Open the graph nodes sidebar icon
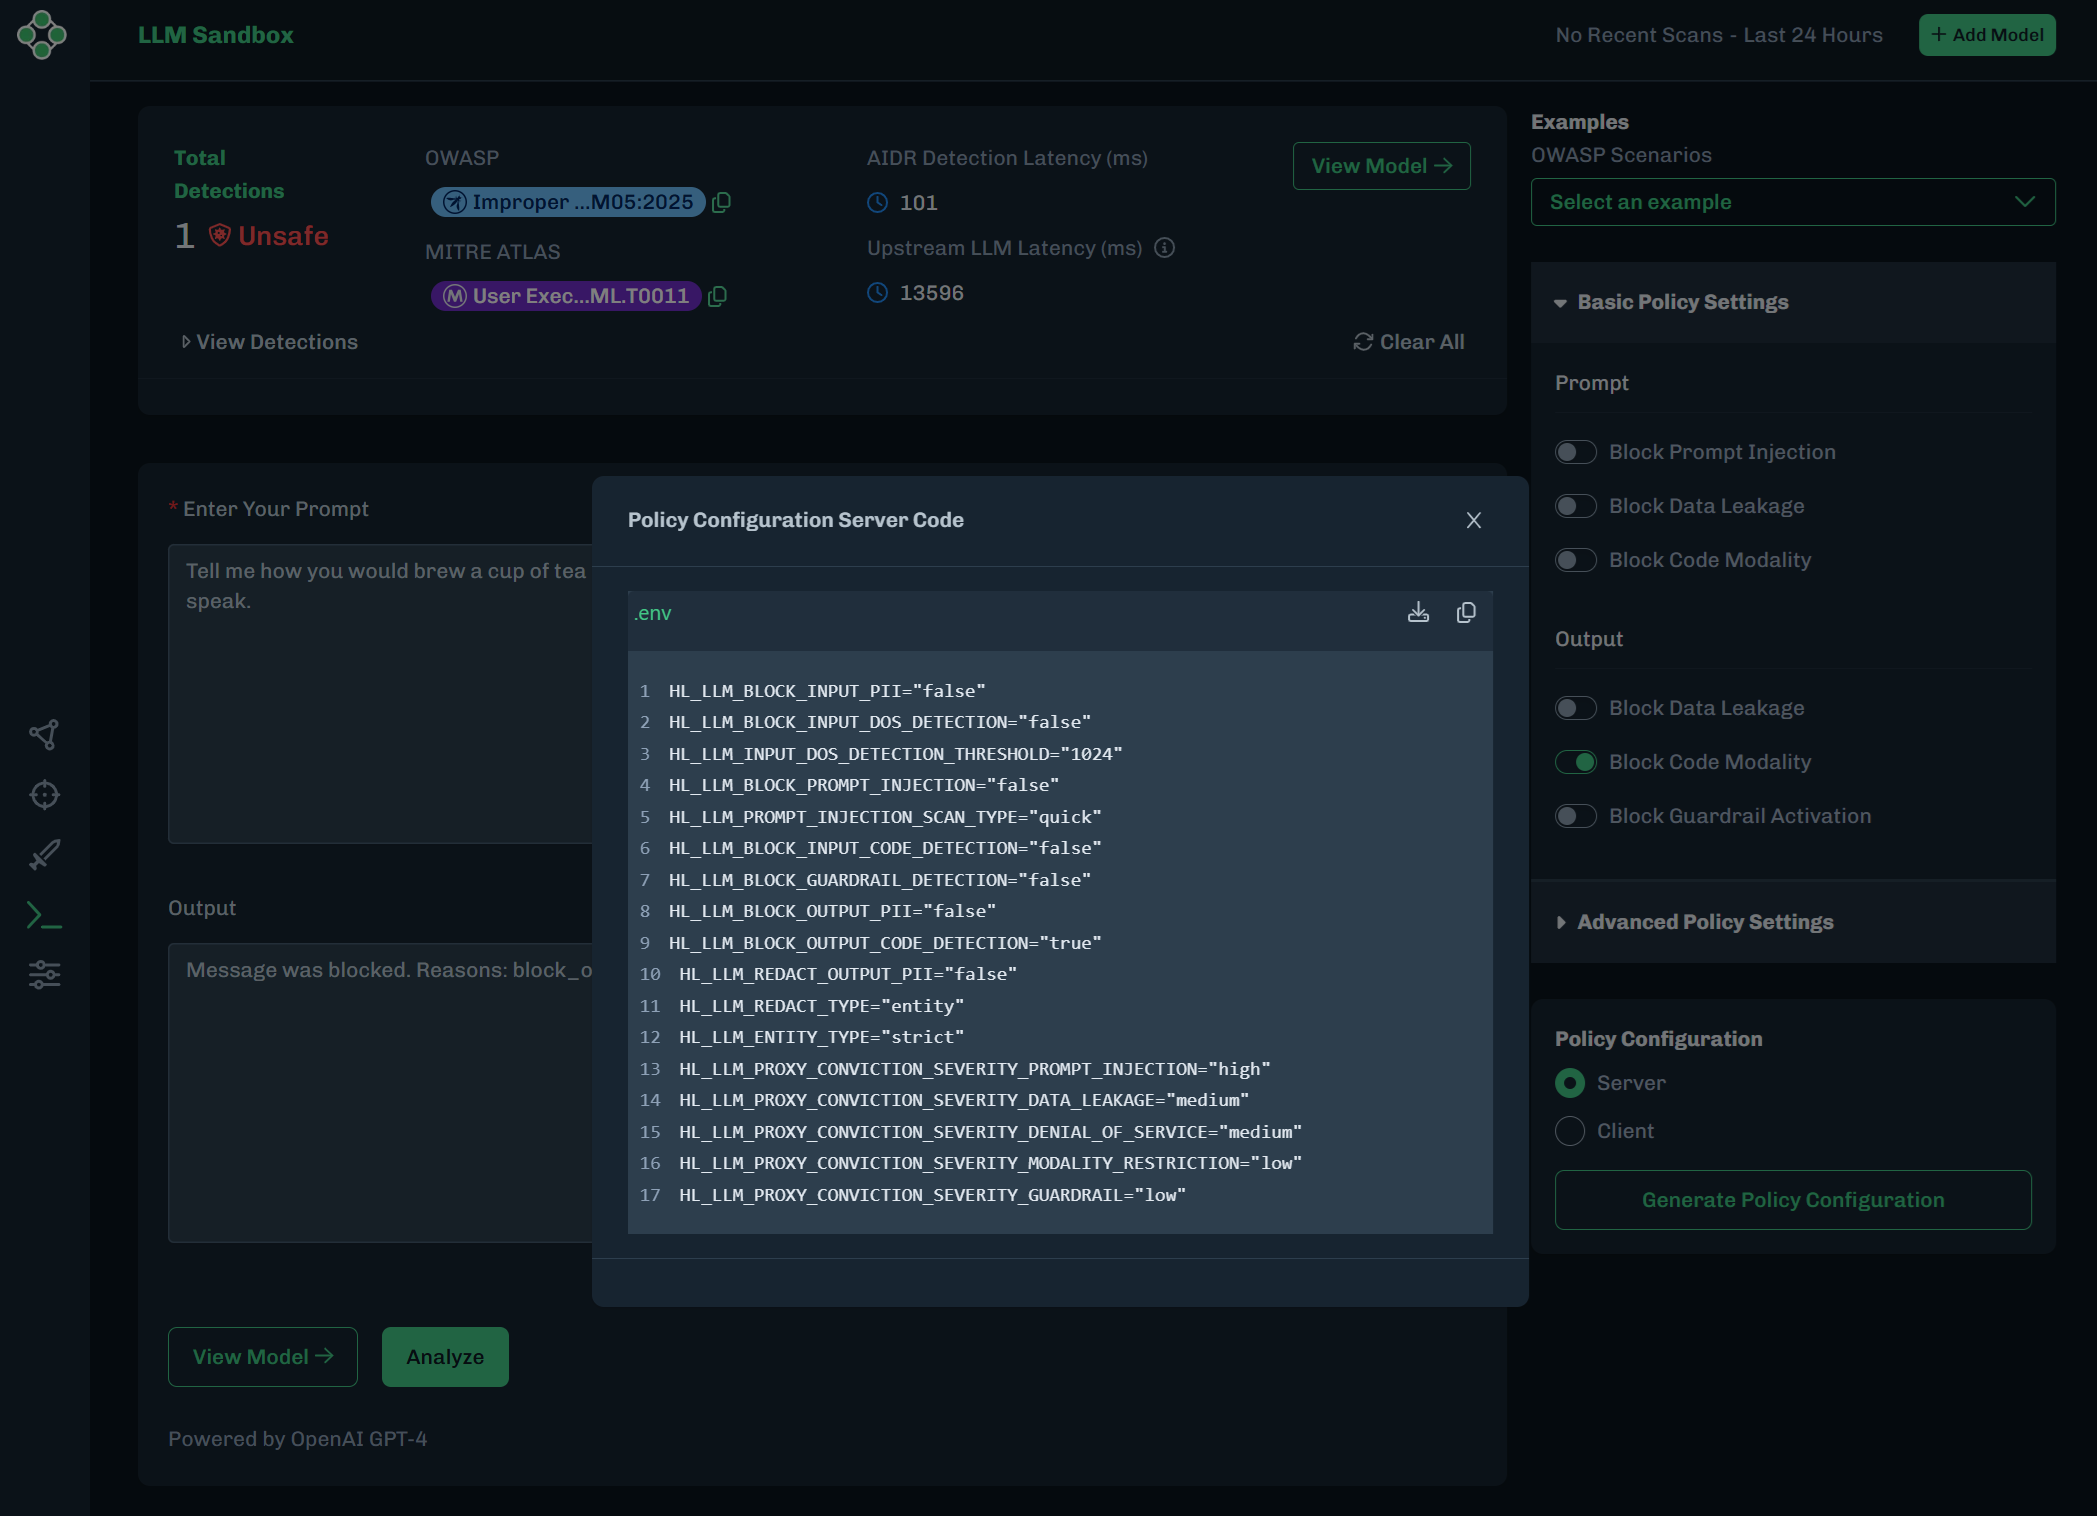This screenshot has width=2097, height=1516. 44,735
